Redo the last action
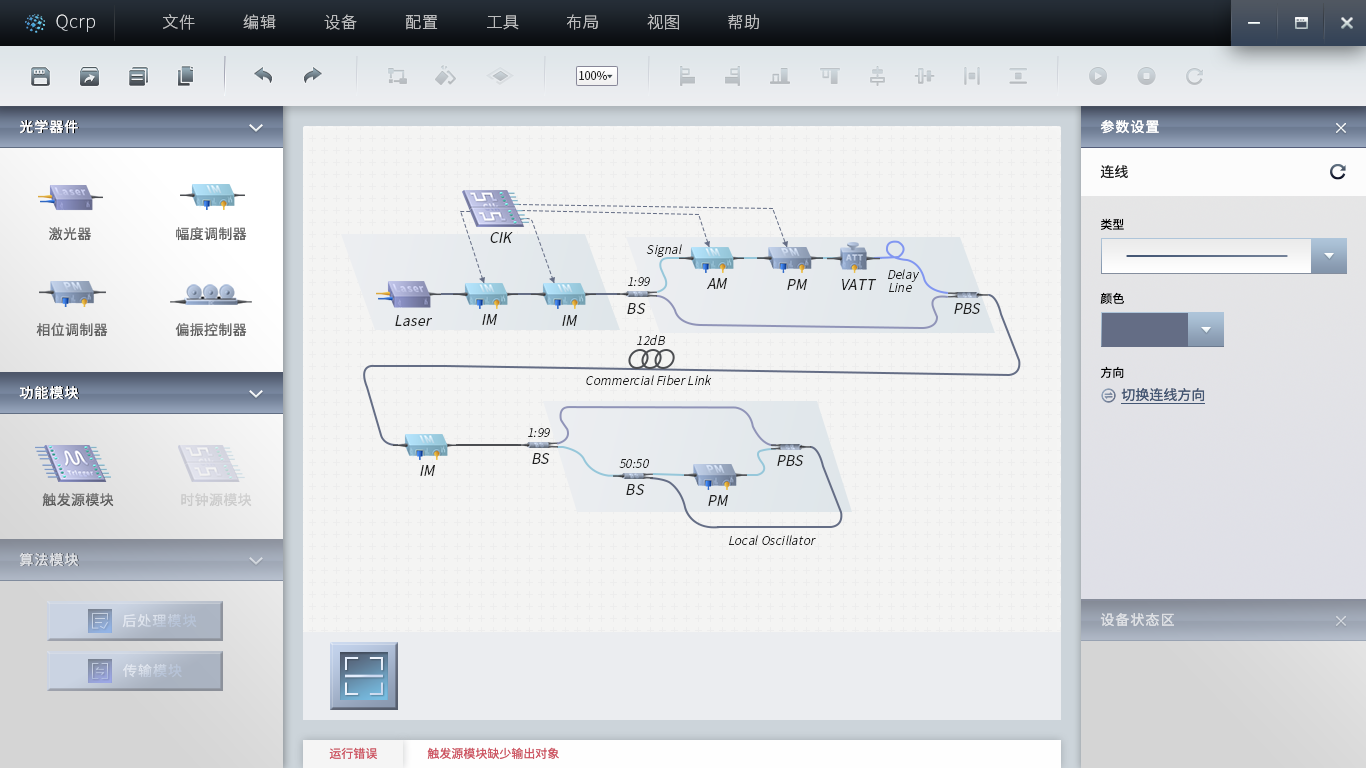Screen dimensions: 1366x768 [x=312, y=76]
